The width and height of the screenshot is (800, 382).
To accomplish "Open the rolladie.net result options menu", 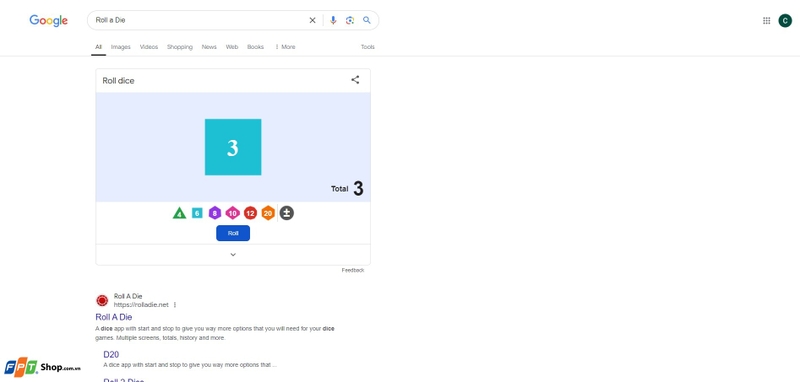I will tap(174, 305).
